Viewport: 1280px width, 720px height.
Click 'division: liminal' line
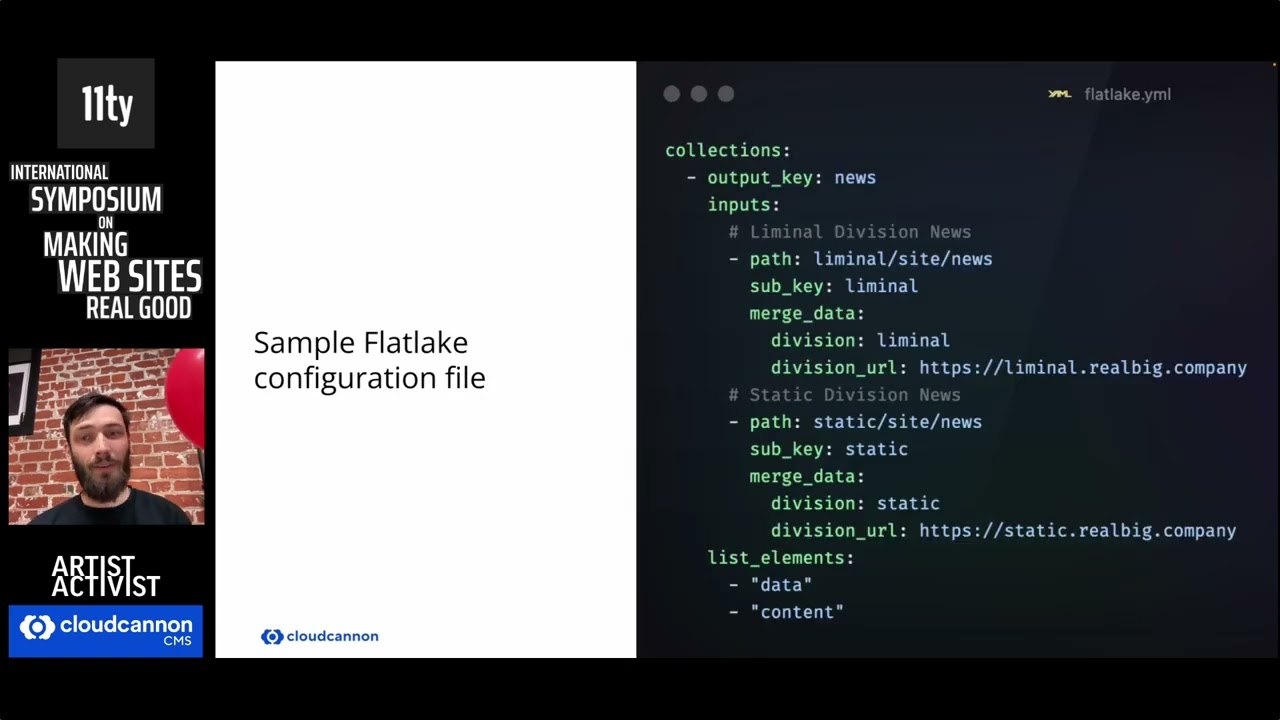point(860,340)
